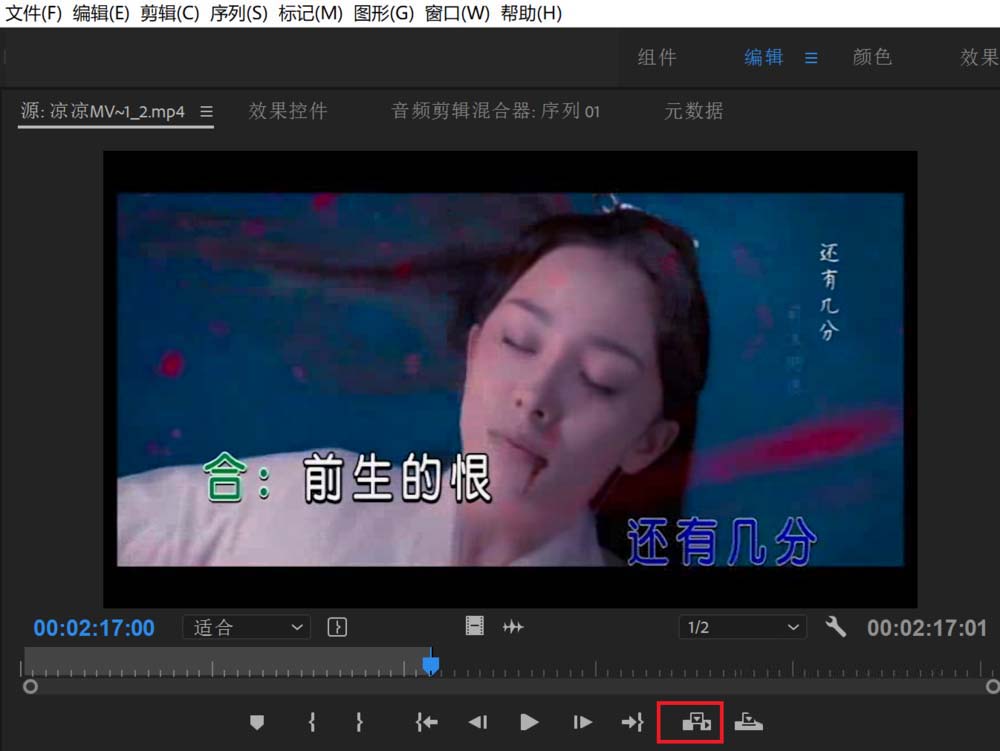
Task: Open the 元数据 panel tab
Action: click(x=694, y=111)
